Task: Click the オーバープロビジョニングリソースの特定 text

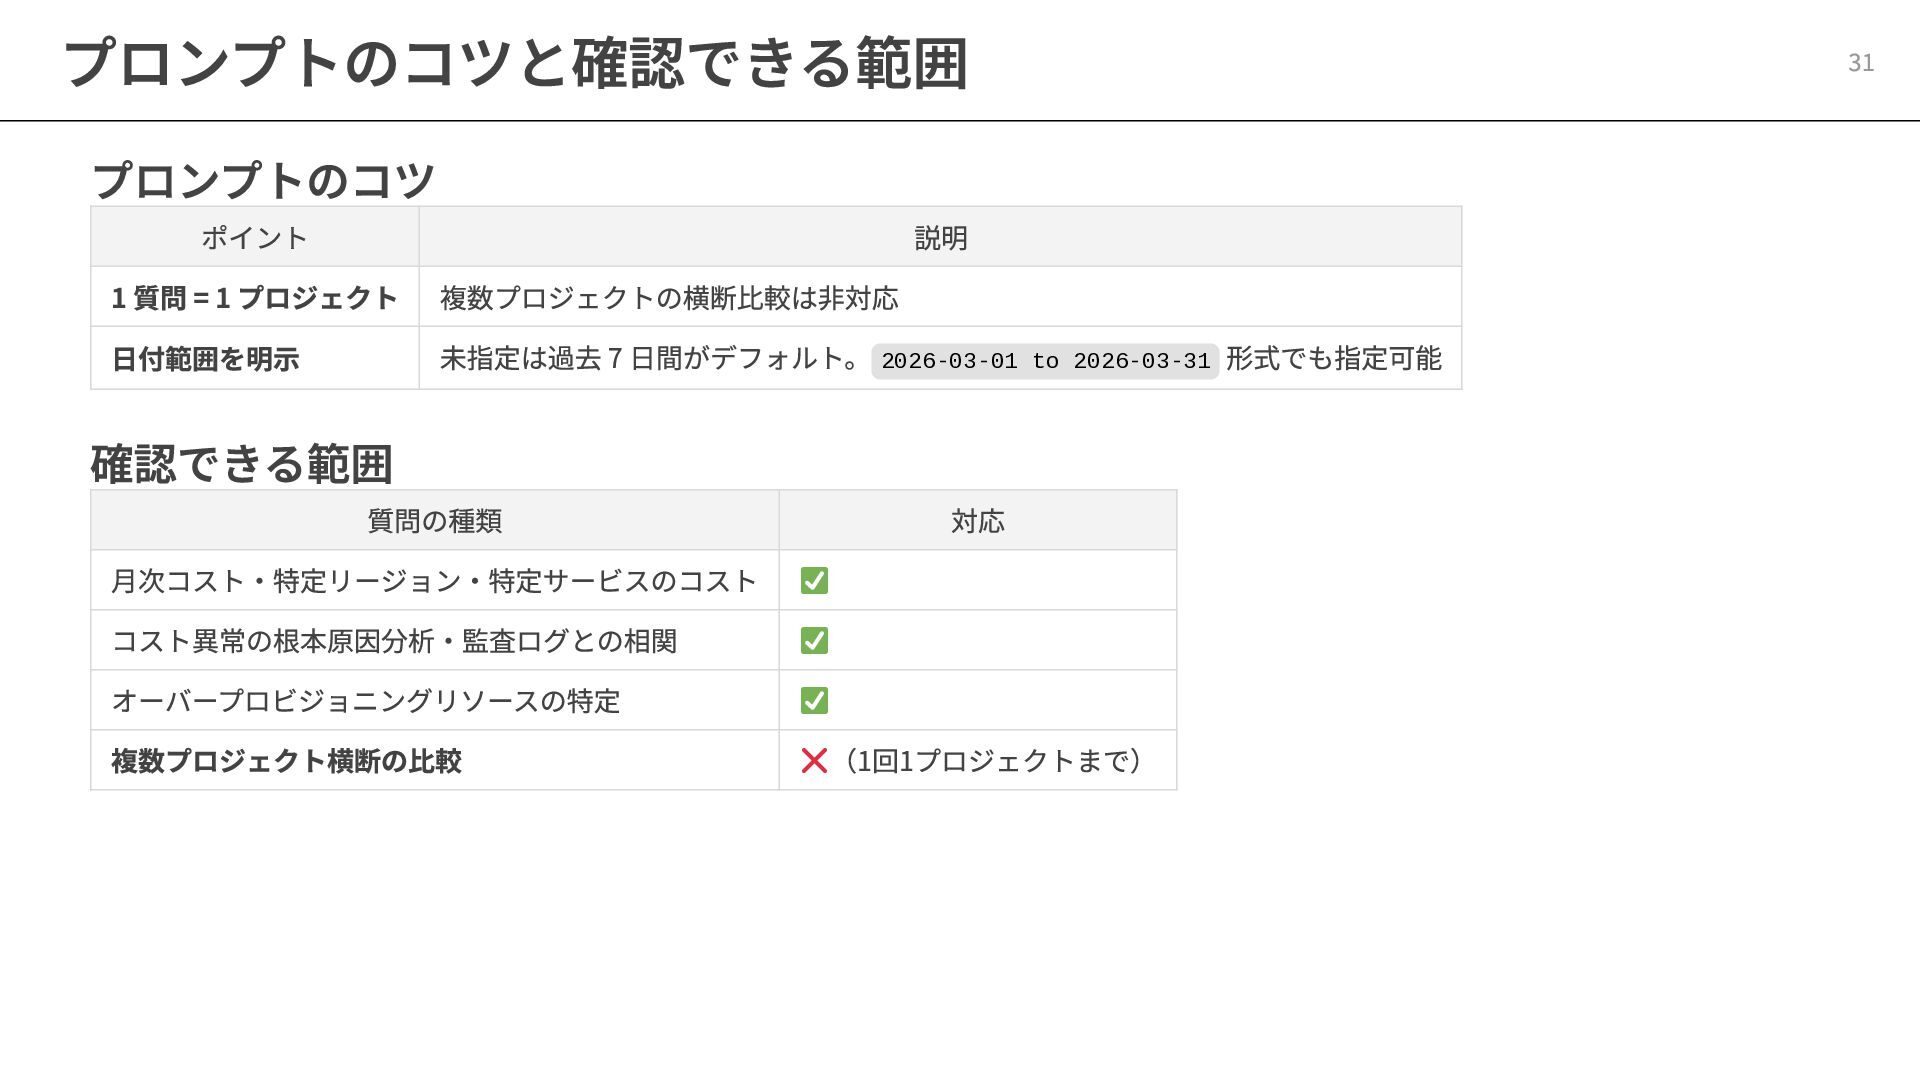Action: pyautogui.click(x=366, y=701)
